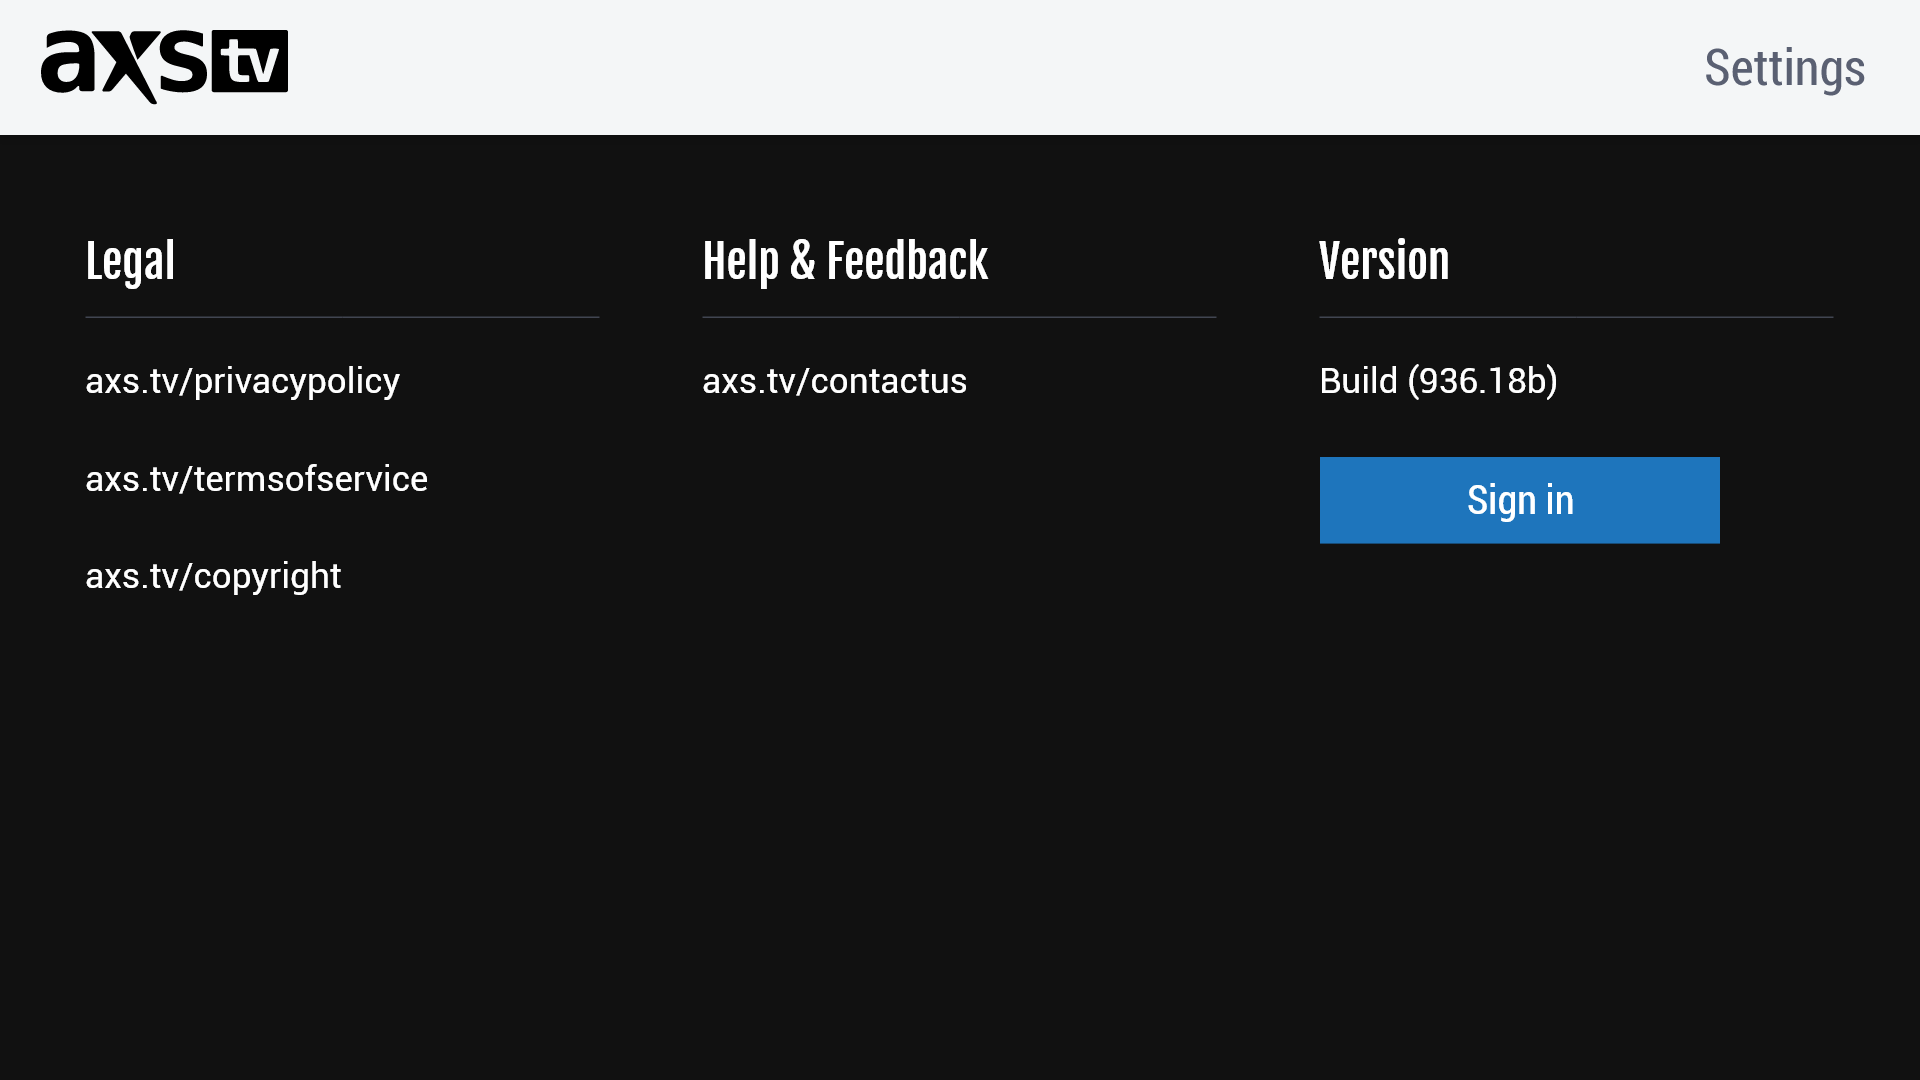Screen dimensions: 1920x1080
Task: Open axs.tv/termsofservice link
Action: [256, 478]
